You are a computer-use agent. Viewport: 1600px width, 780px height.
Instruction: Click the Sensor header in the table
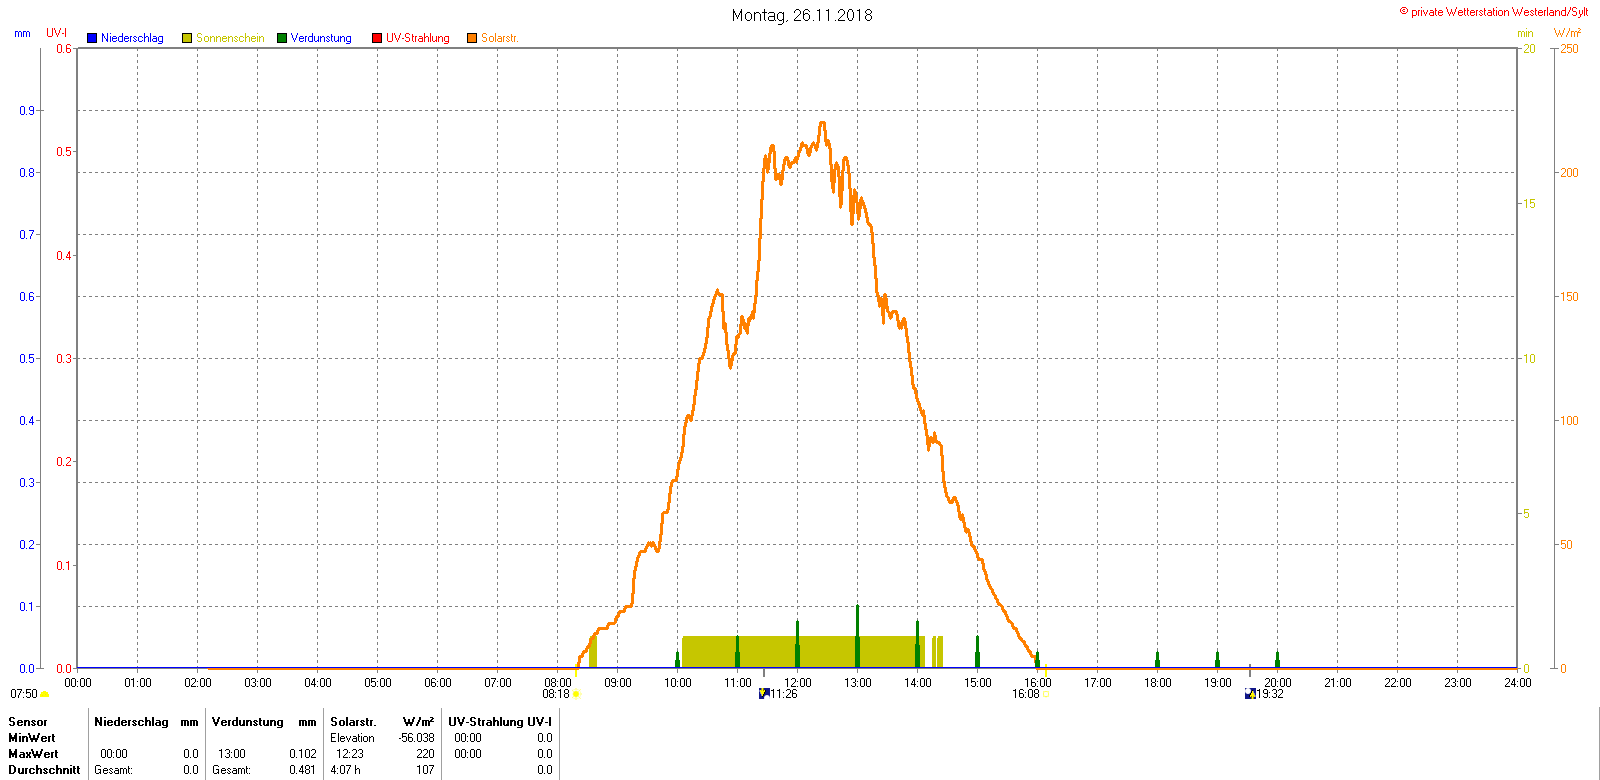click(28, 722)
